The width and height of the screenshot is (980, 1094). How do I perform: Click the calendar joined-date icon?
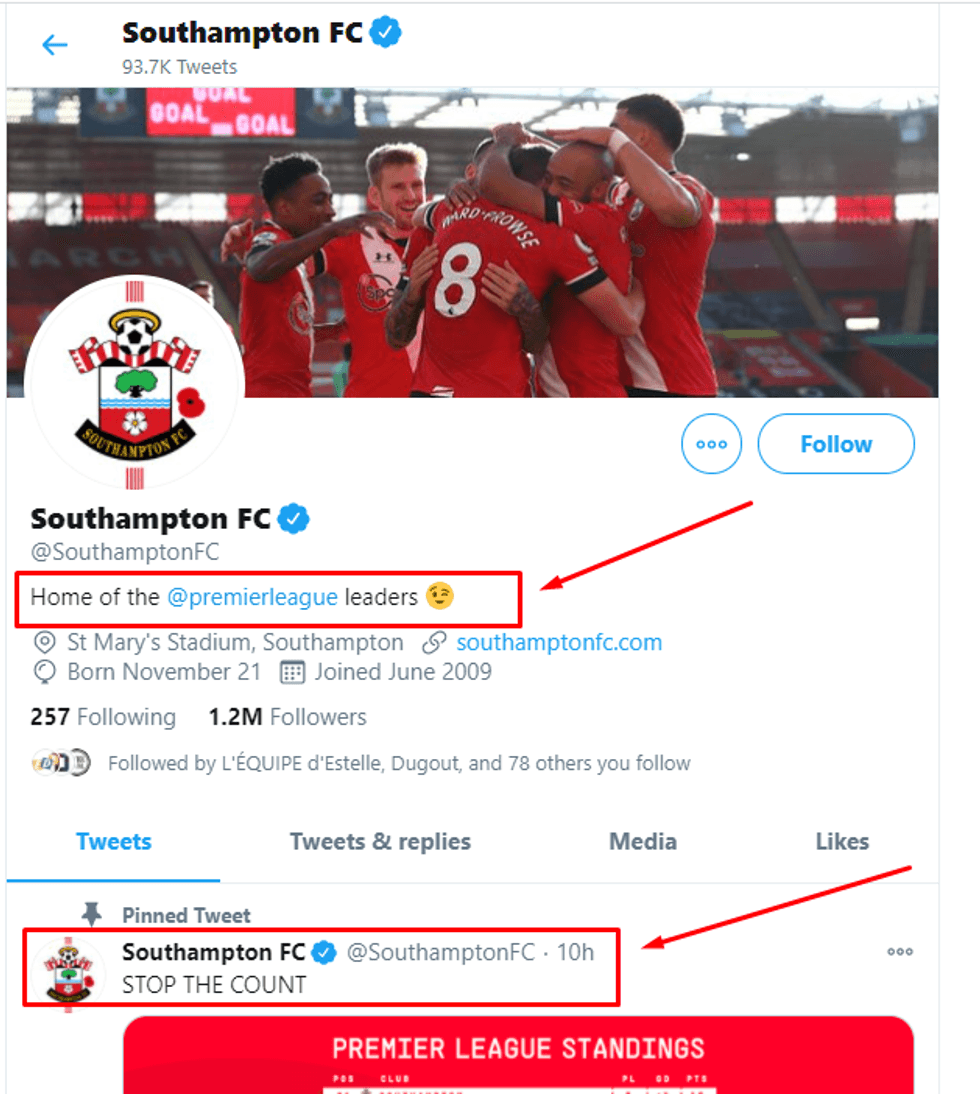click(x=292, y=672)
